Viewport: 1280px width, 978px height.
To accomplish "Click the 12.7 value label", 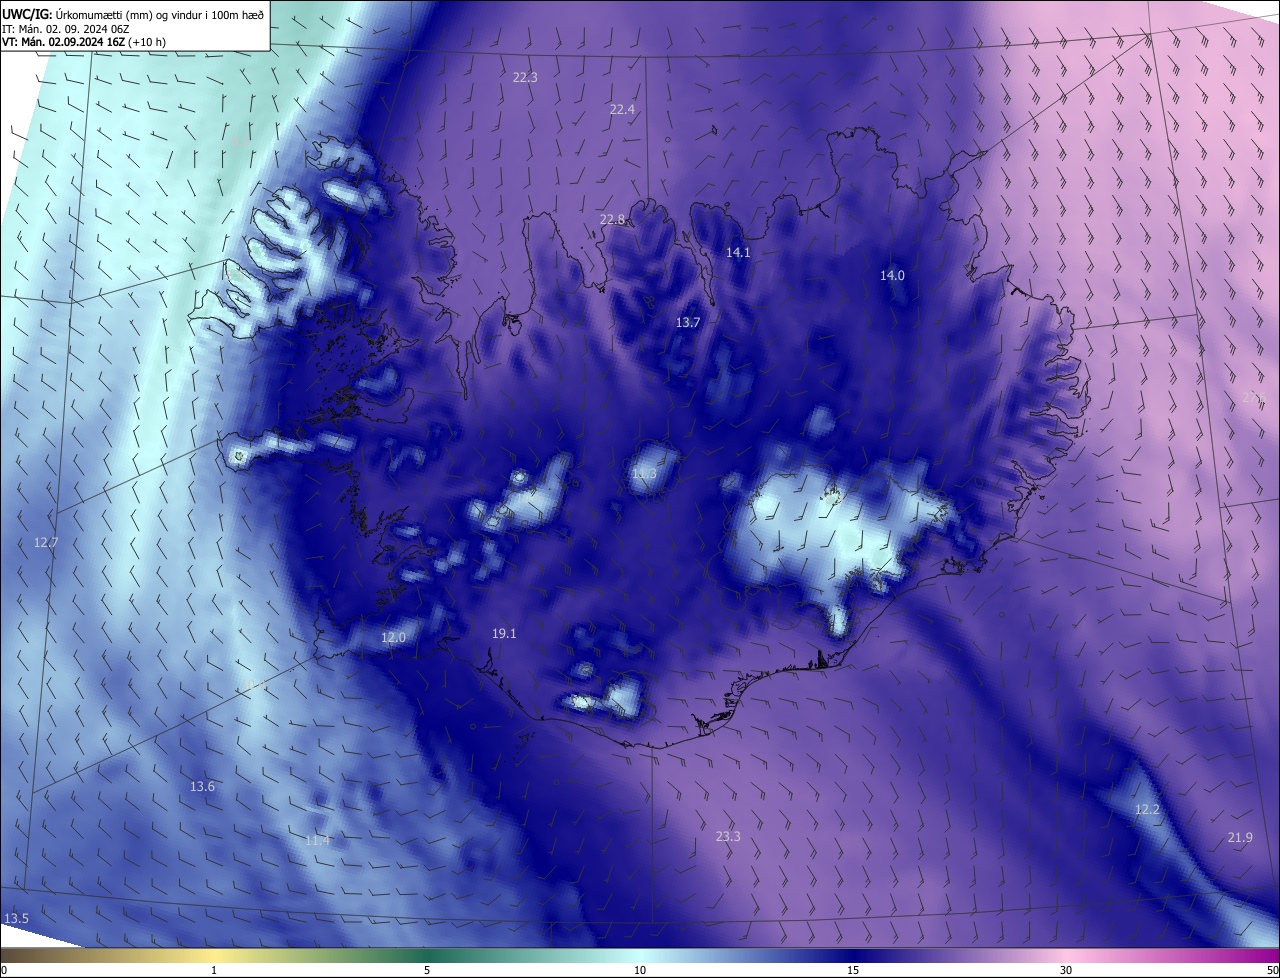I will tap(46, 543).
